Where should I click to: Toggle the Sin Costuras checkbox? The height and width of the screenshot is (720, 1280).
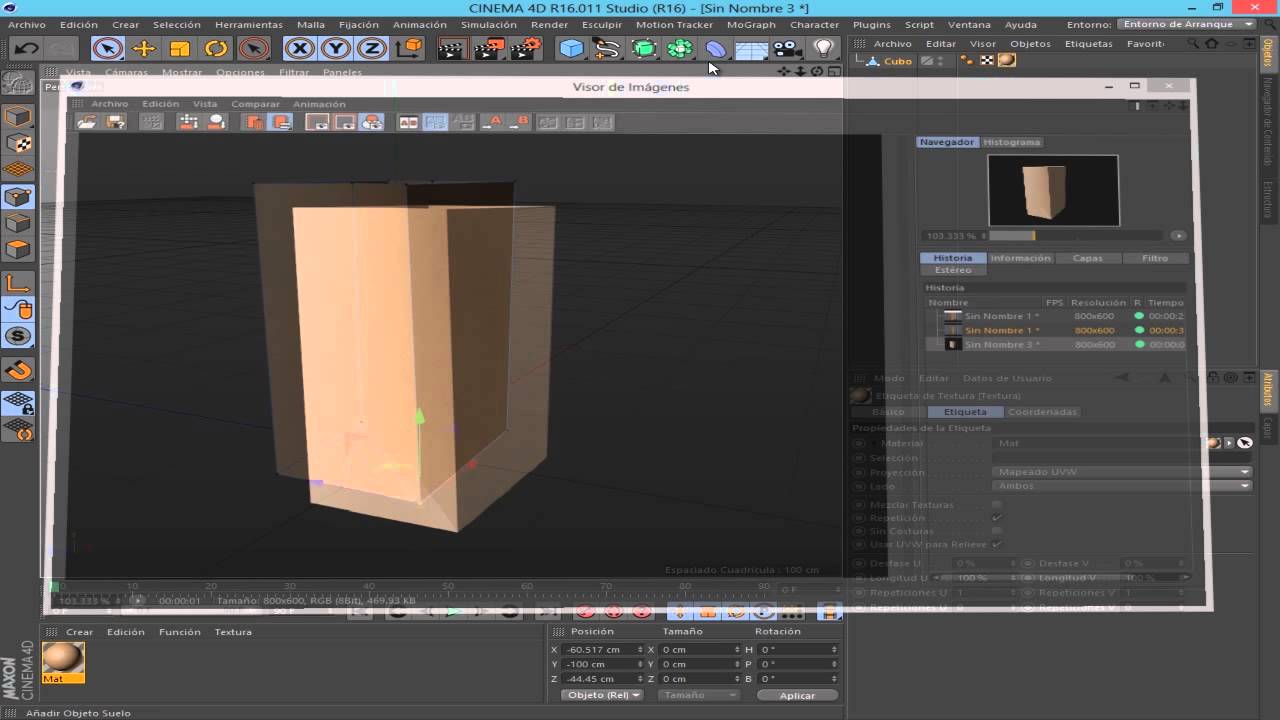[x=996, y=531]
